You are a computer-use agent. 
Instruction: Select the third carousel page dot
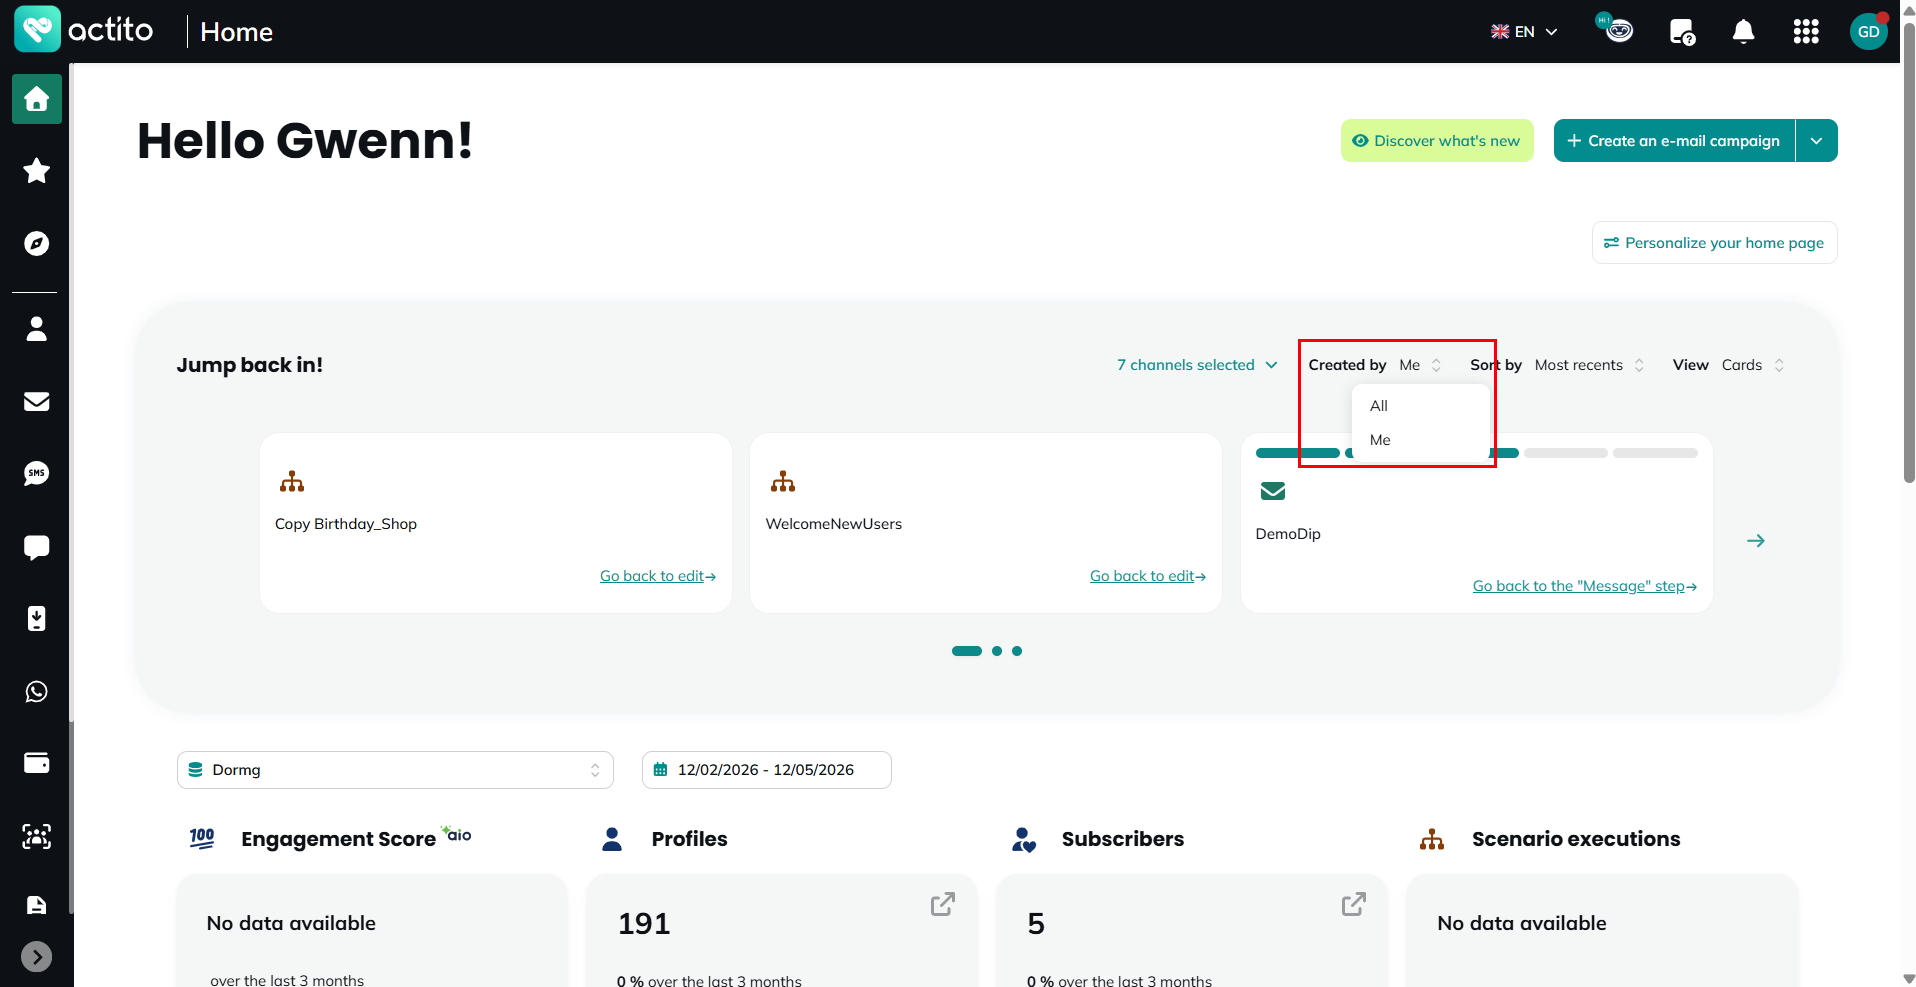[x=1017, y=651]
